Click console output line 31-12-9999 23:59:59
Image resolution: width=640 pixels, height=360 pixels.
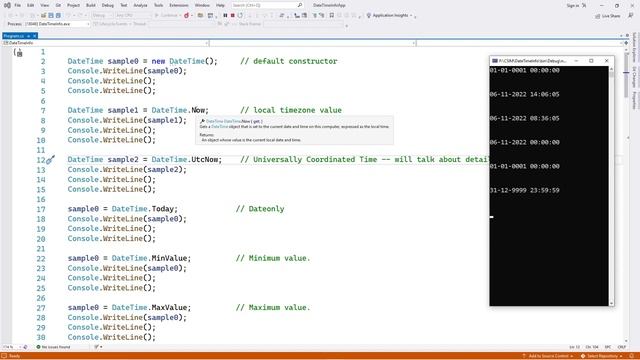(524, 190)
